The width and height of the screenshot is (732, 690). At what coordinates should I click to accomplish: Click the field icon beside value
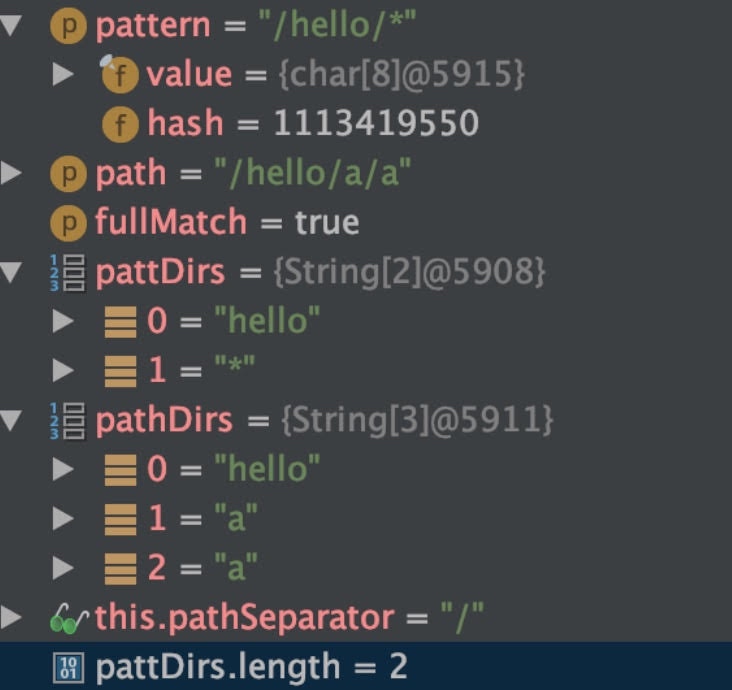119,74
